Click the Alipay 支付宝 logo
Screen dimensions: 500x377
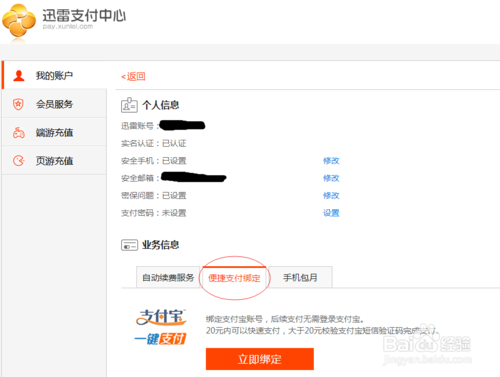[161, 317]
